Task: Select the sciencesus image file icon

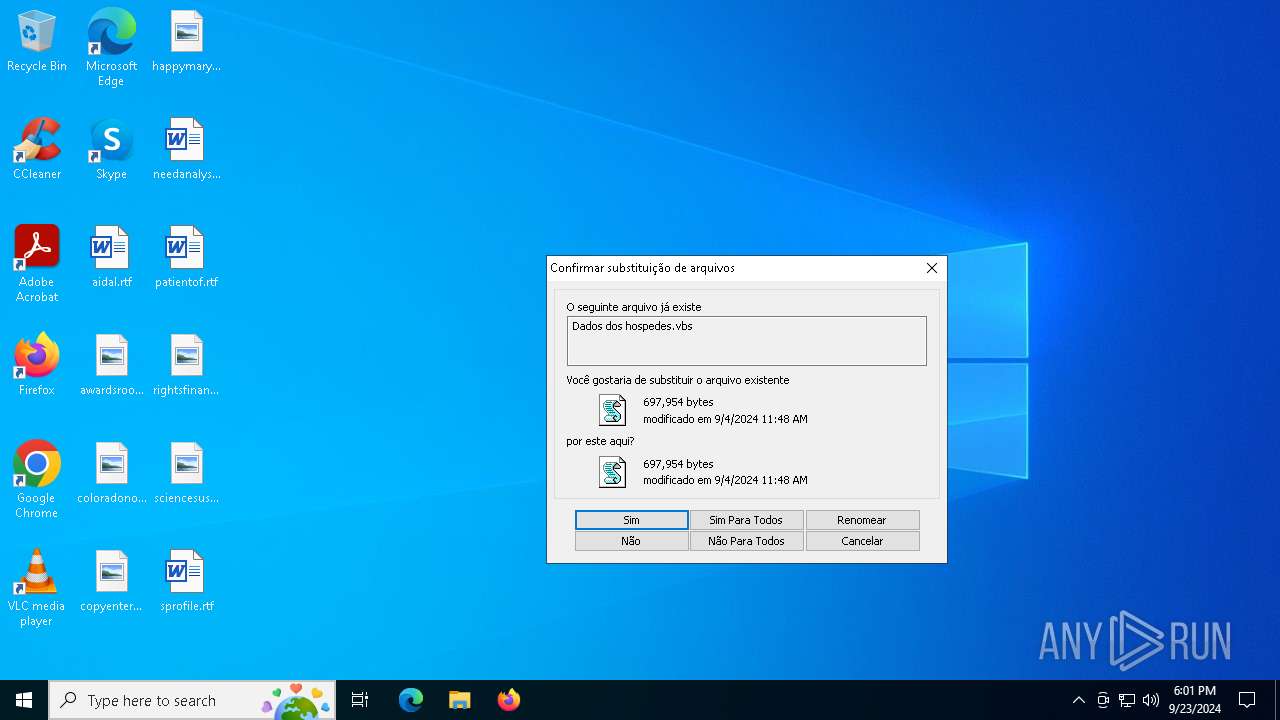Action: (x=186, y=474)
